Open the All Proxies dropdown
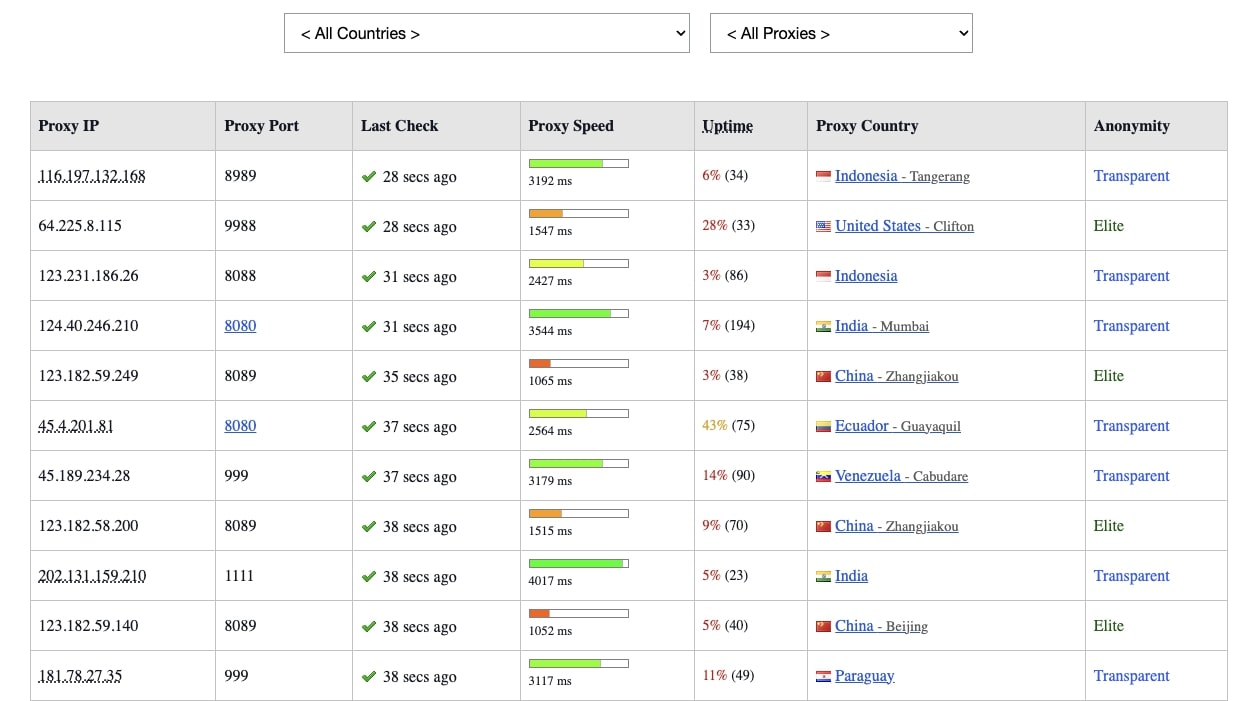 [x=840, y=33]
